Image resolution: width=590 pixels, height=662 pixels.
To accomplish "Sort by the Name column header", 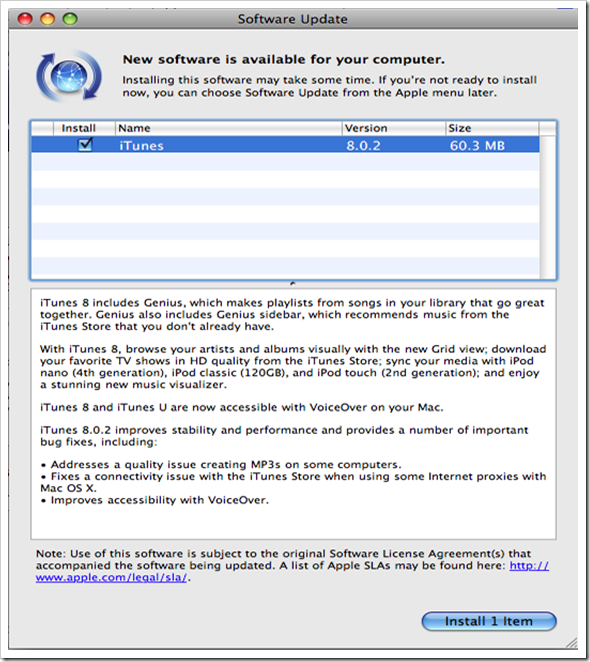I will click(x=228, y=128).
